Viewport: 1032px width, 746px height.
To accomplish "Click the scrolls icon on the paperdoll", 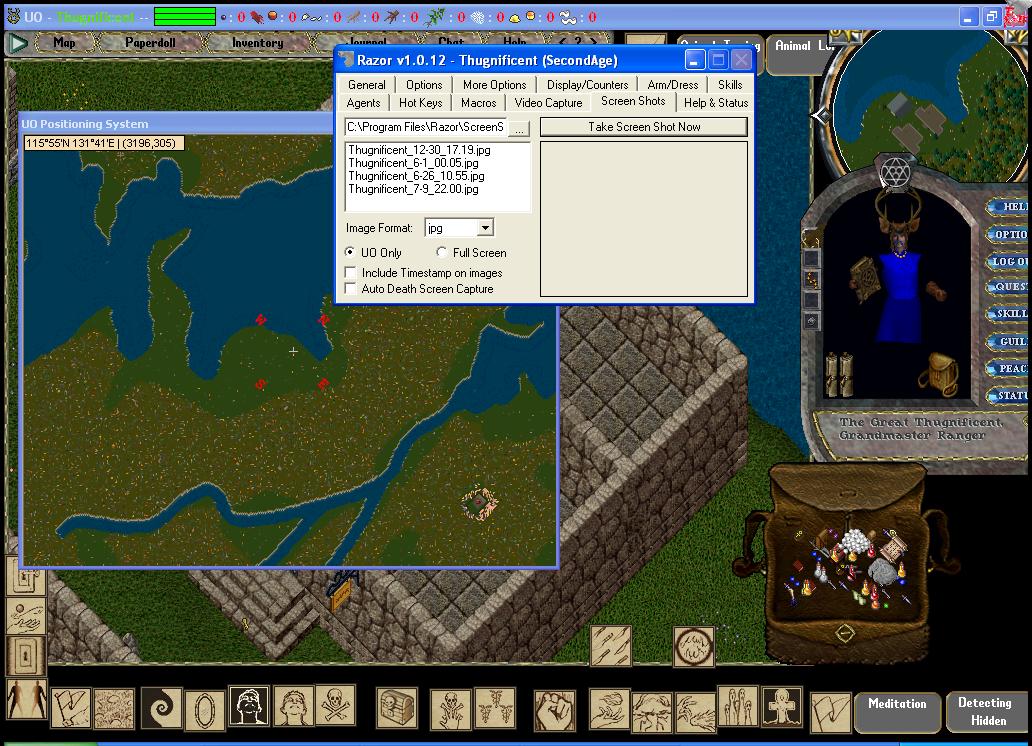I will 839,373.
